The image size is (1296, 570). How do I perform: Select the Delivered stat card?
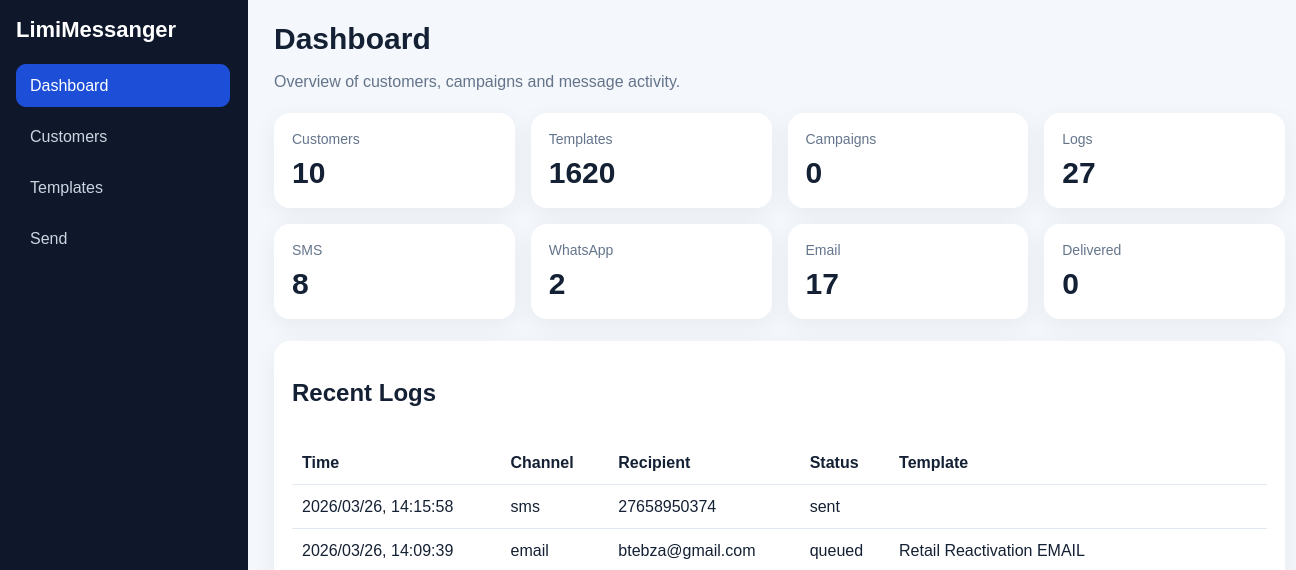point(1164,271)
